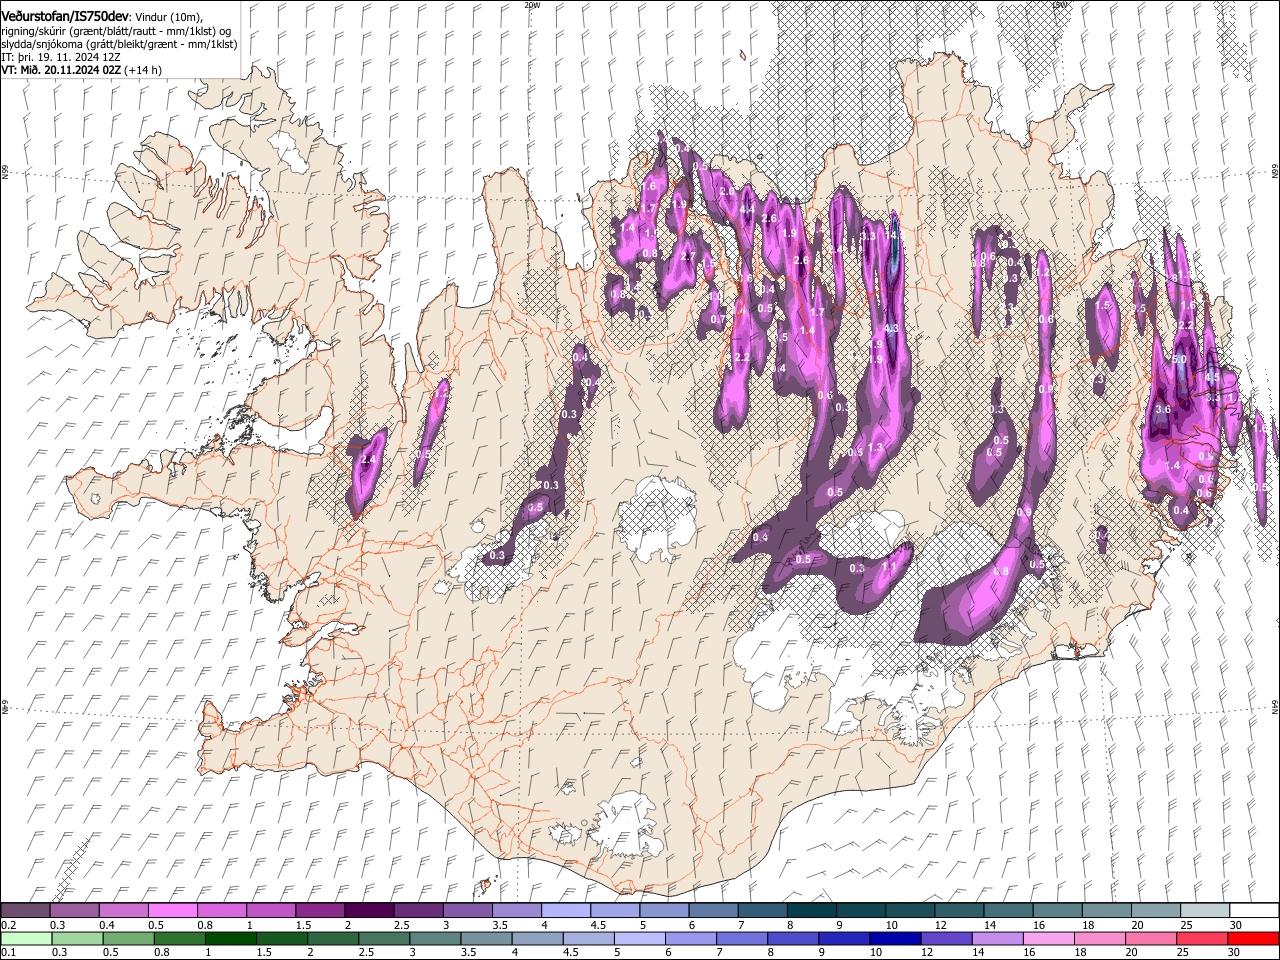The image size is (1280, 960).
Task: Select the magenta 1.5 snow legend swatch
Action: pos(319,910)
